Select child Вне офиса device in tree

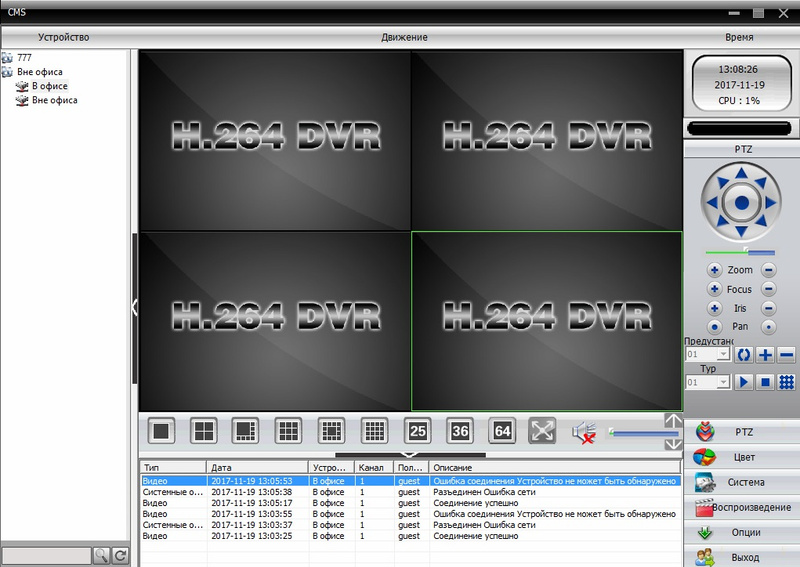[x=55, y=100]
